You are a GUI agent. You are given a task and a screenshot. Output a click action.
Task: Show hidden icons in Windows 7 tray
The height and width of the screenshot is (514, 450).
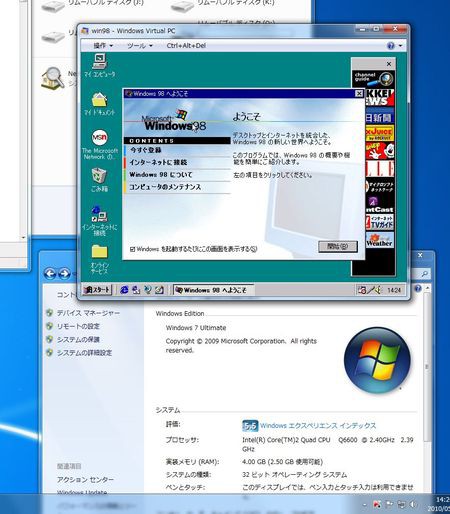pos(364,505)
